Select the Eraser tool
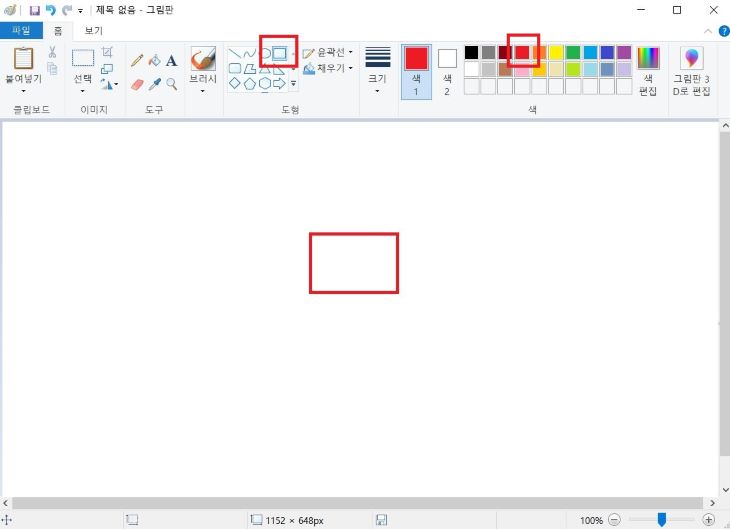 (x=137, y=84)
